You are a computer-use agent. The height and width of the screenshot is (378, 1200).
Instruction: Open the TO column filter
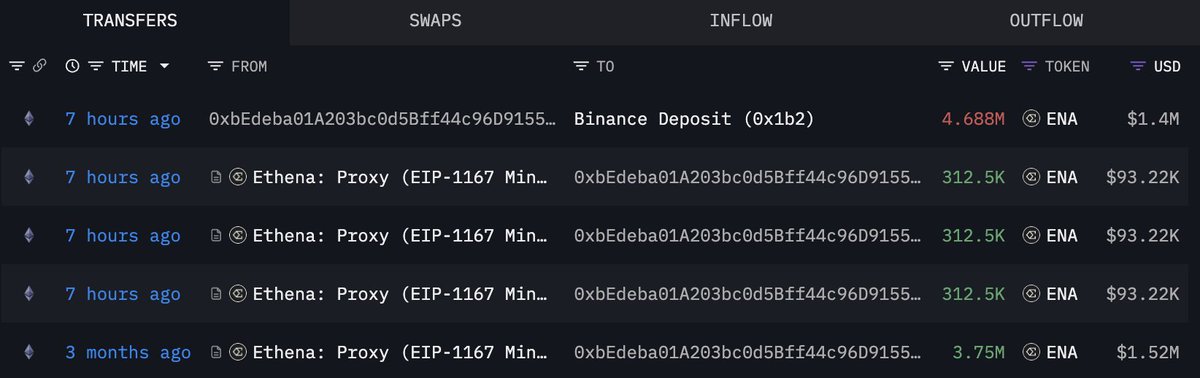click(581, 66)
